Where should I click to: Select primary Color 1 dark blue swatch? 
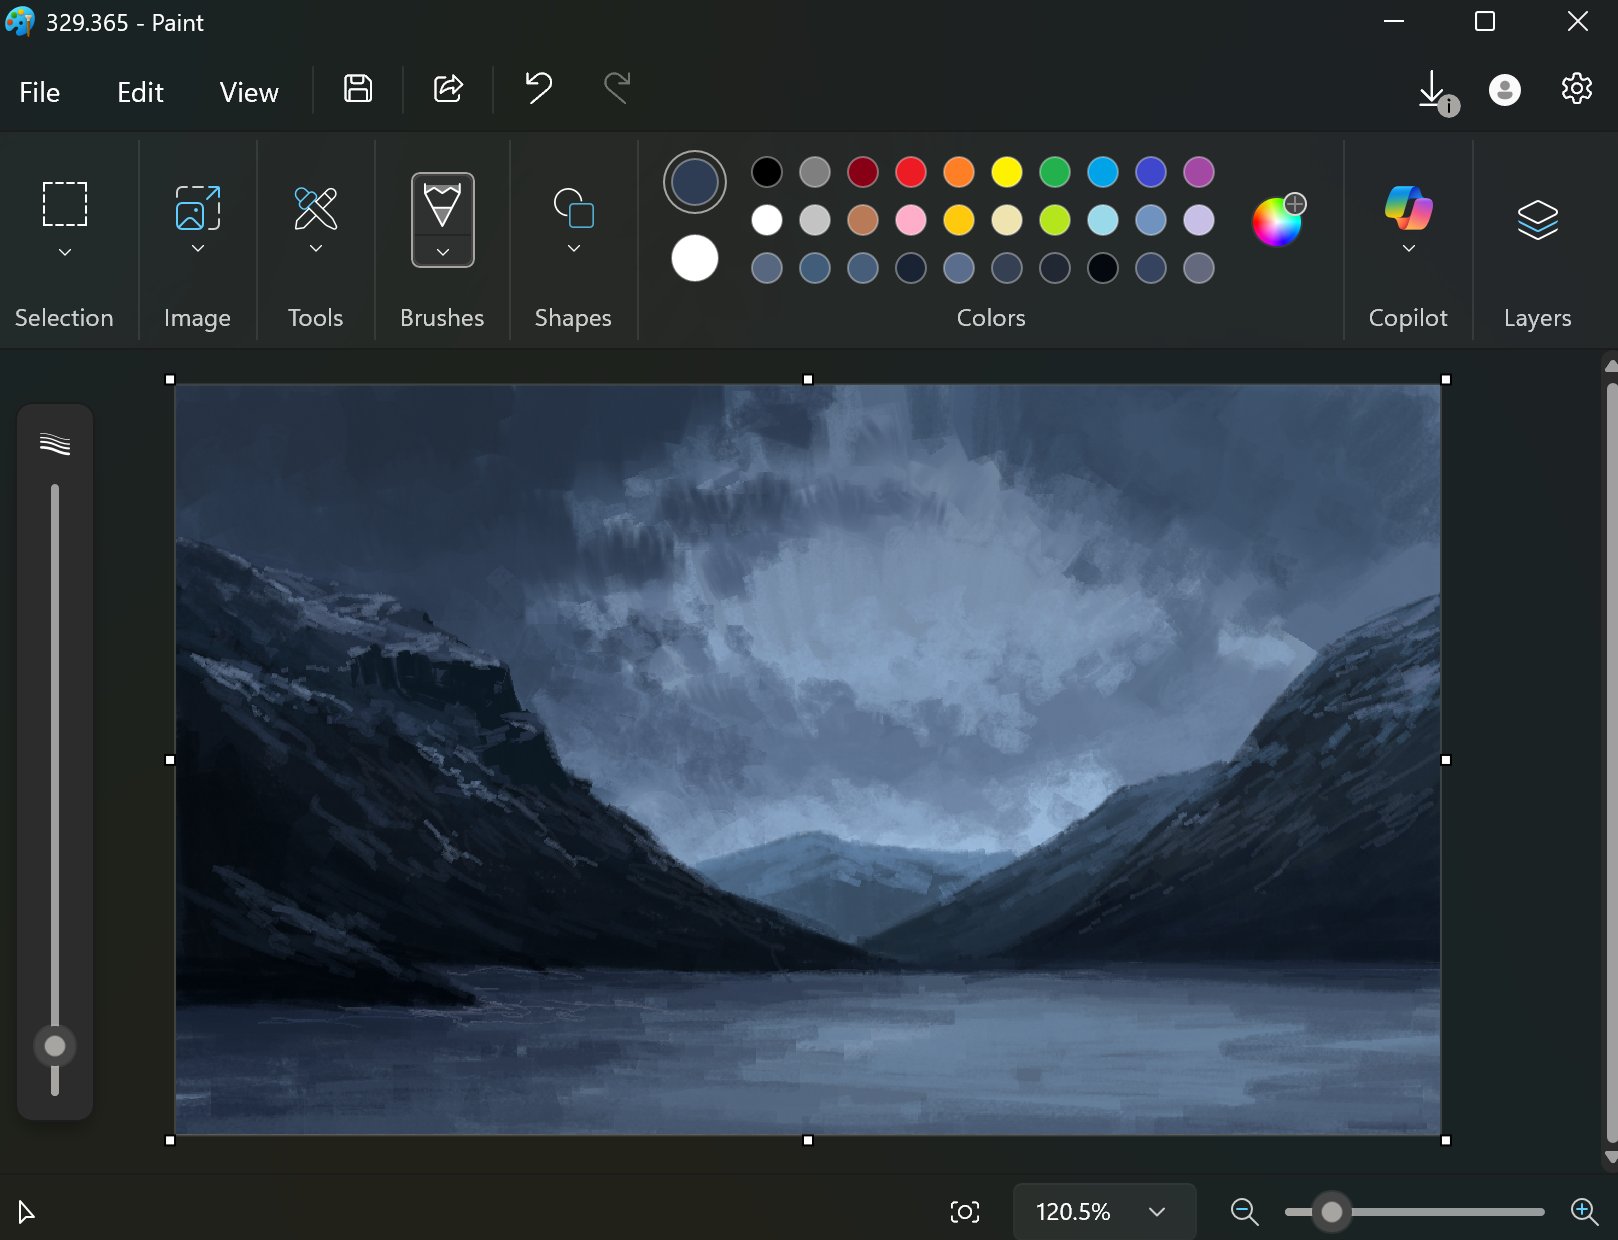695,182
